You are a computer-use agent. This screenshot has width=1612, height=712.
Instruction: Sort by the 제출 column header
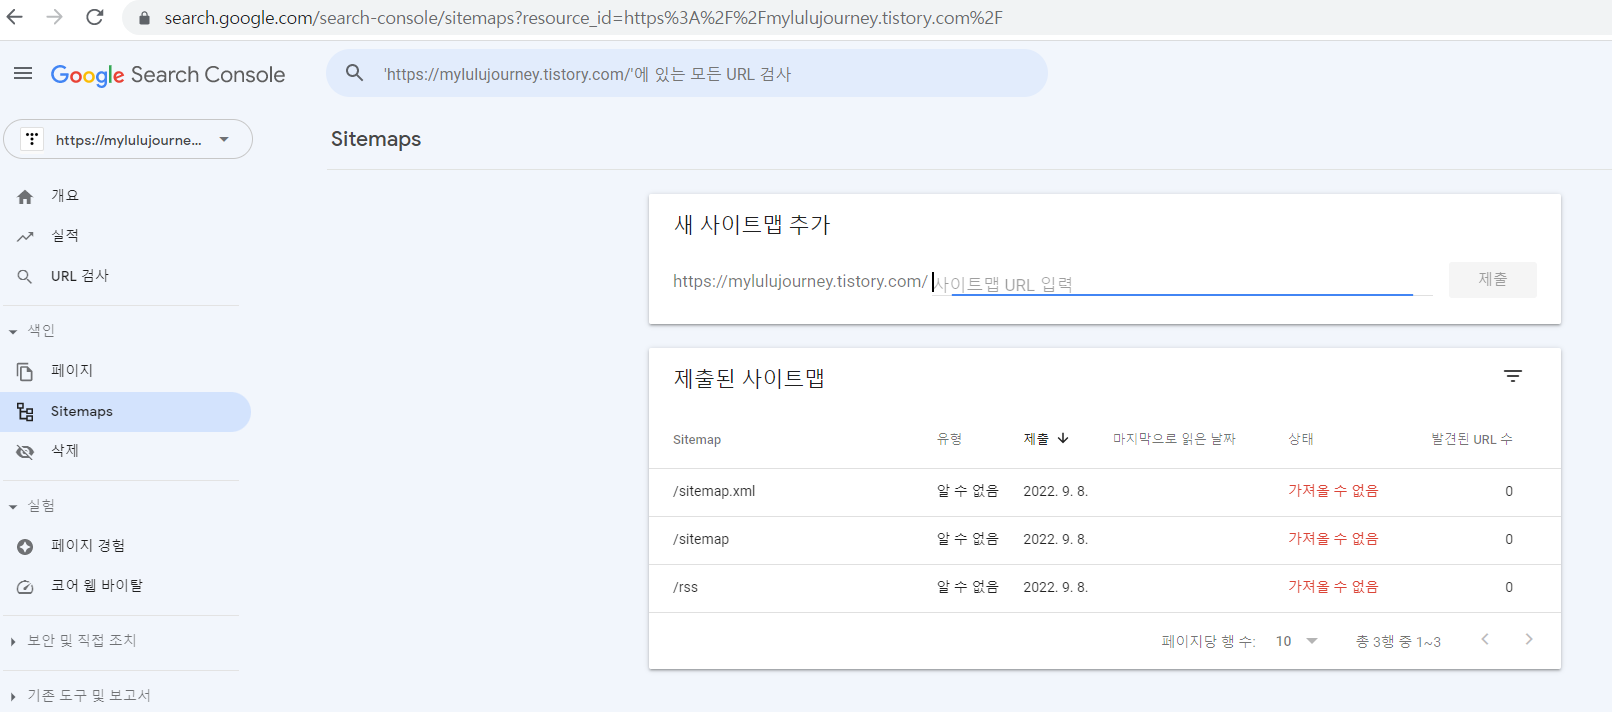(x=1036, y=439)
